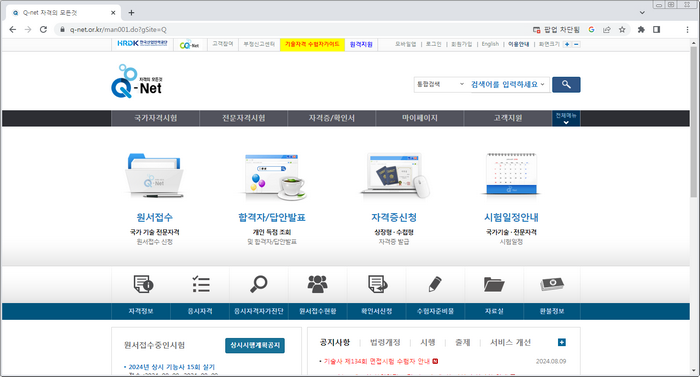
Task: Switch to the 서비스 개선 tab
Action: (x=510, y=343)
